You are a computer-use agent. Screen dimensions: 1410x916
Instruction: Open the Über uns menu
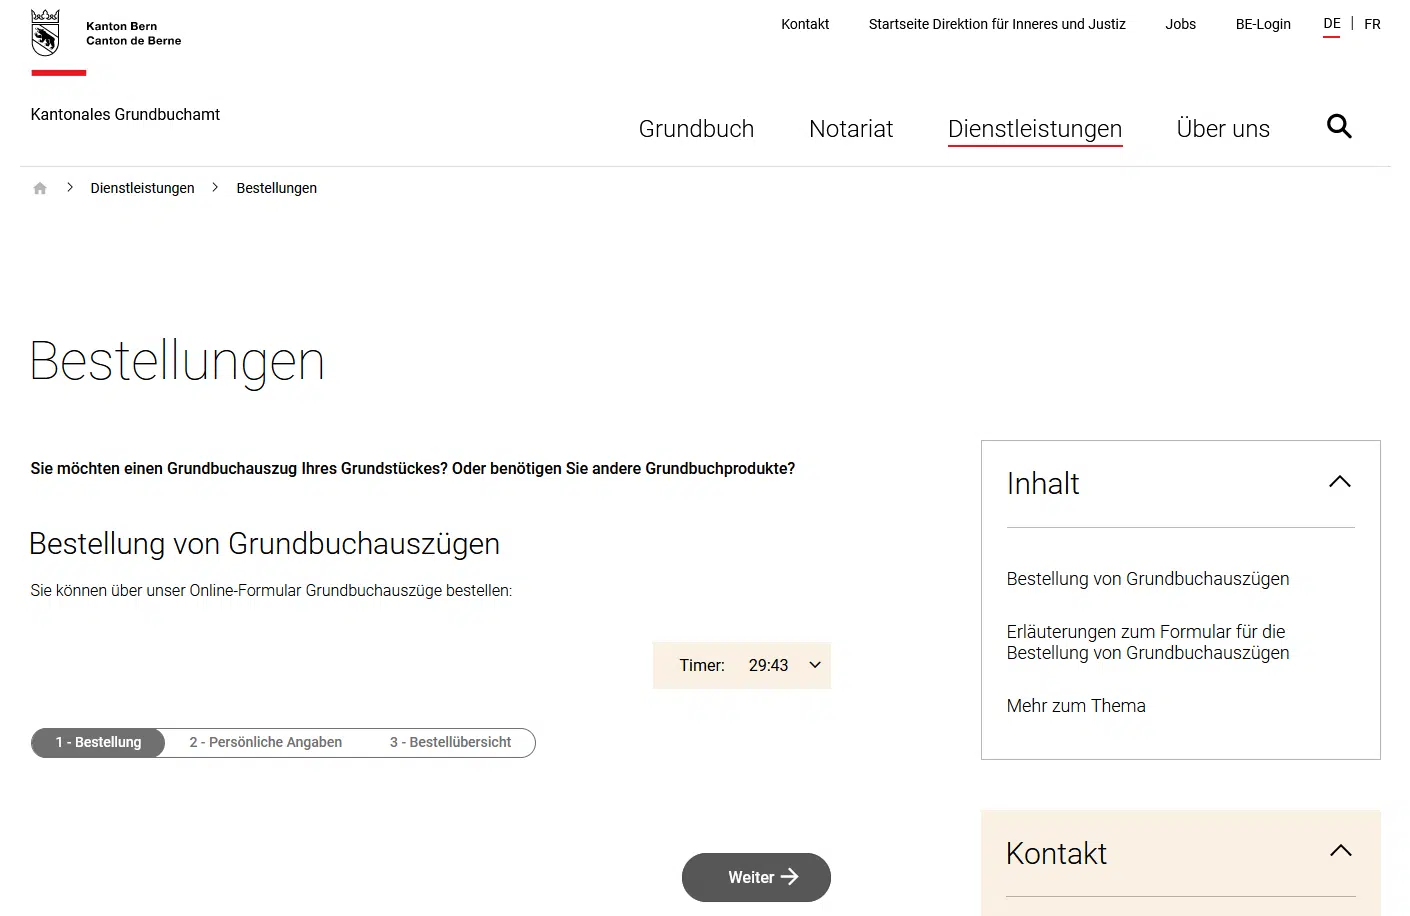point(1222,129)
